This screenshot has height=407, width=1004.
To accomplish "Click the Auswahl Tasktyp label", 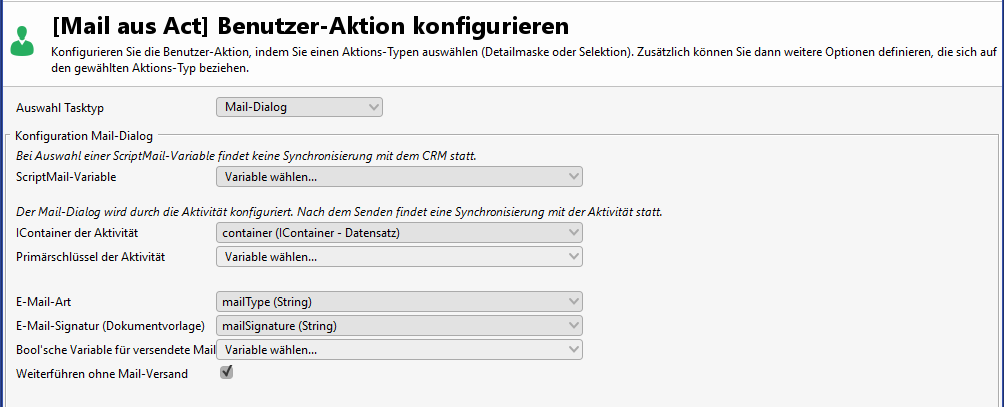I will point(59,107).
